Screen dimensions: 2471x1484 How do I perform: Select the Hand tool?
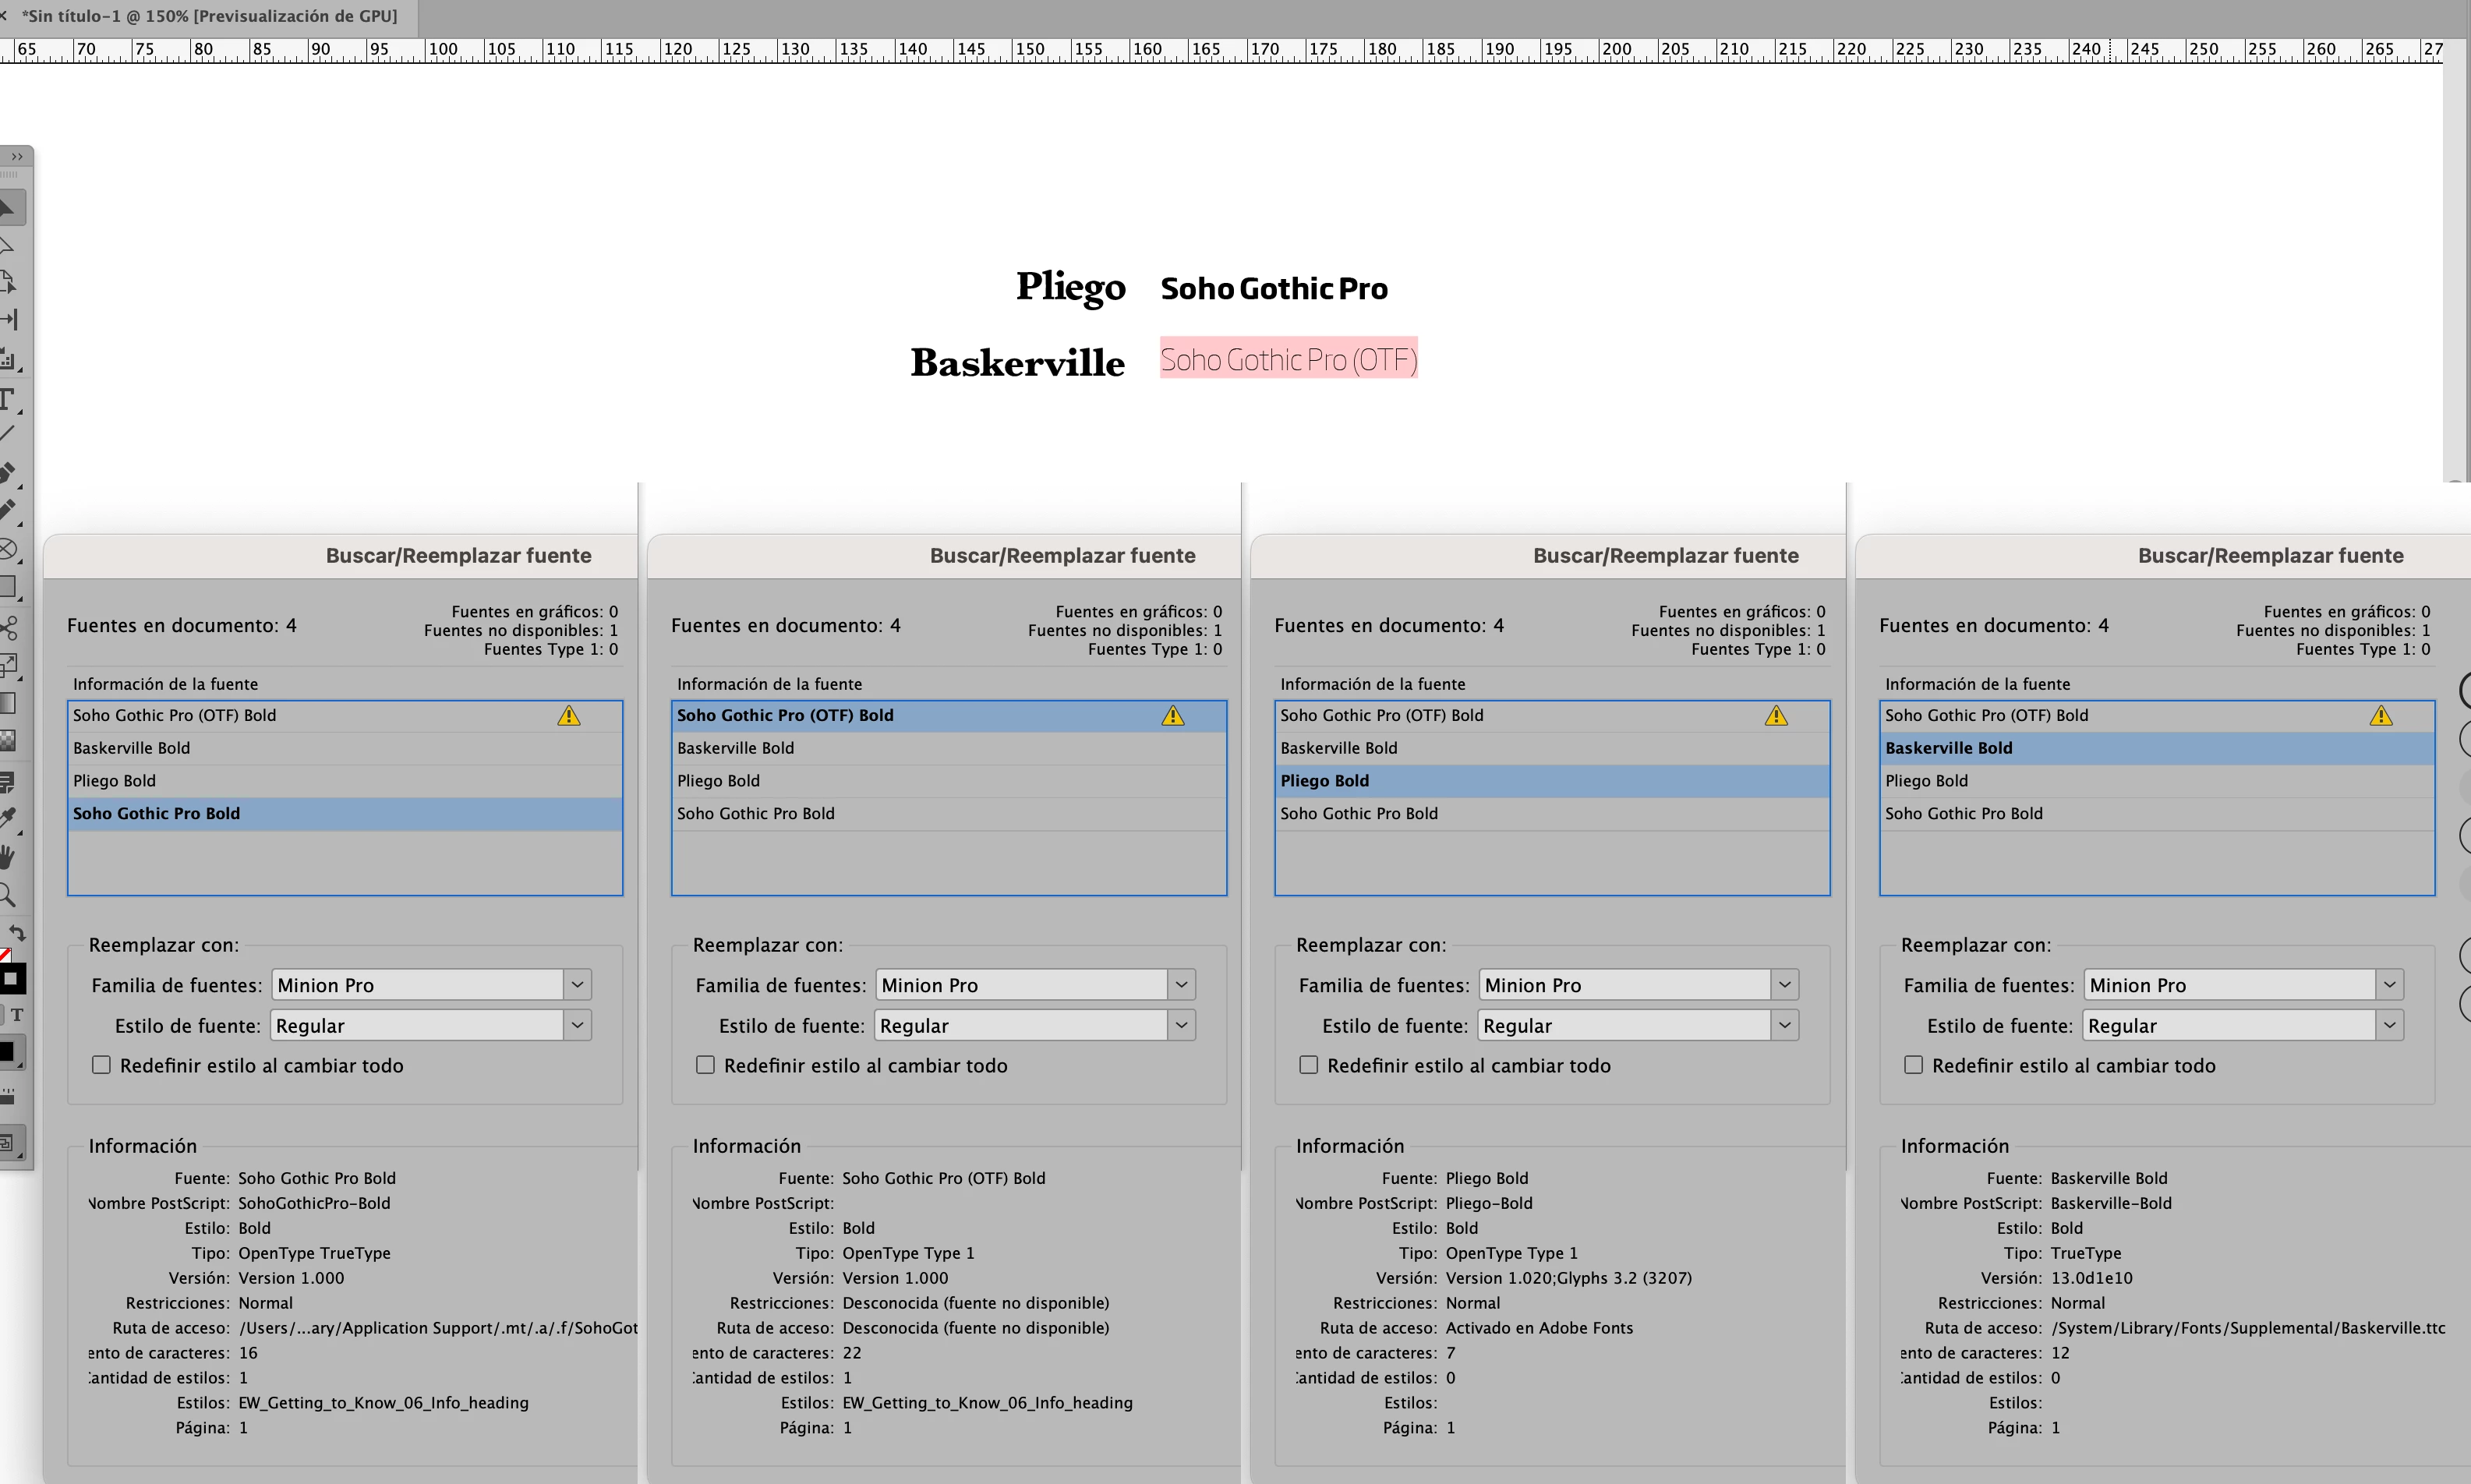pos(8,856)
